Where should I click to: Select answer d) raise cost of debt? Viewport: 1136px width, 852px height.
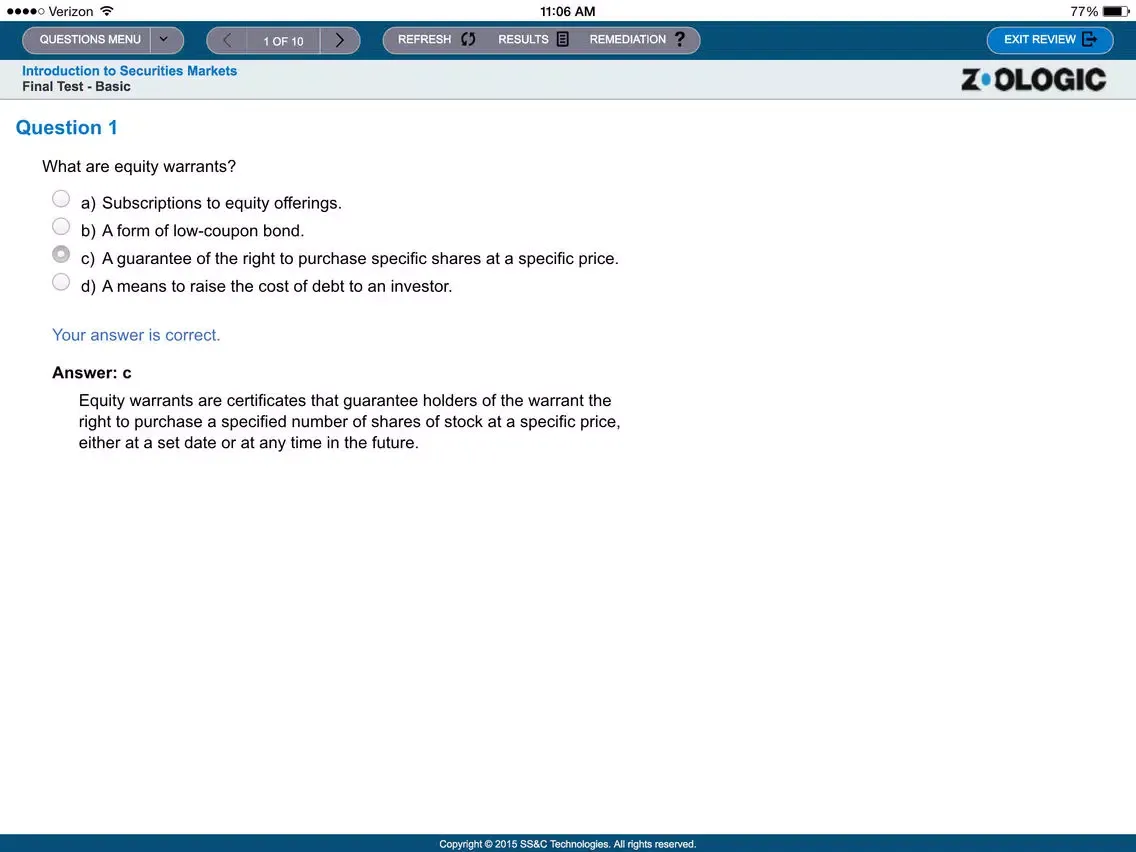coord(61,282)
